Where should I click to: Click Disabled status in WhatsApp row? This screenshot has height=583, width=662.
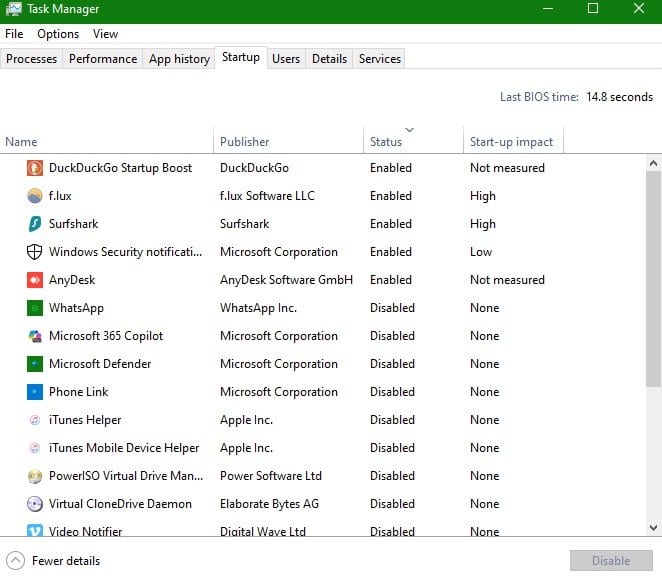392,308
